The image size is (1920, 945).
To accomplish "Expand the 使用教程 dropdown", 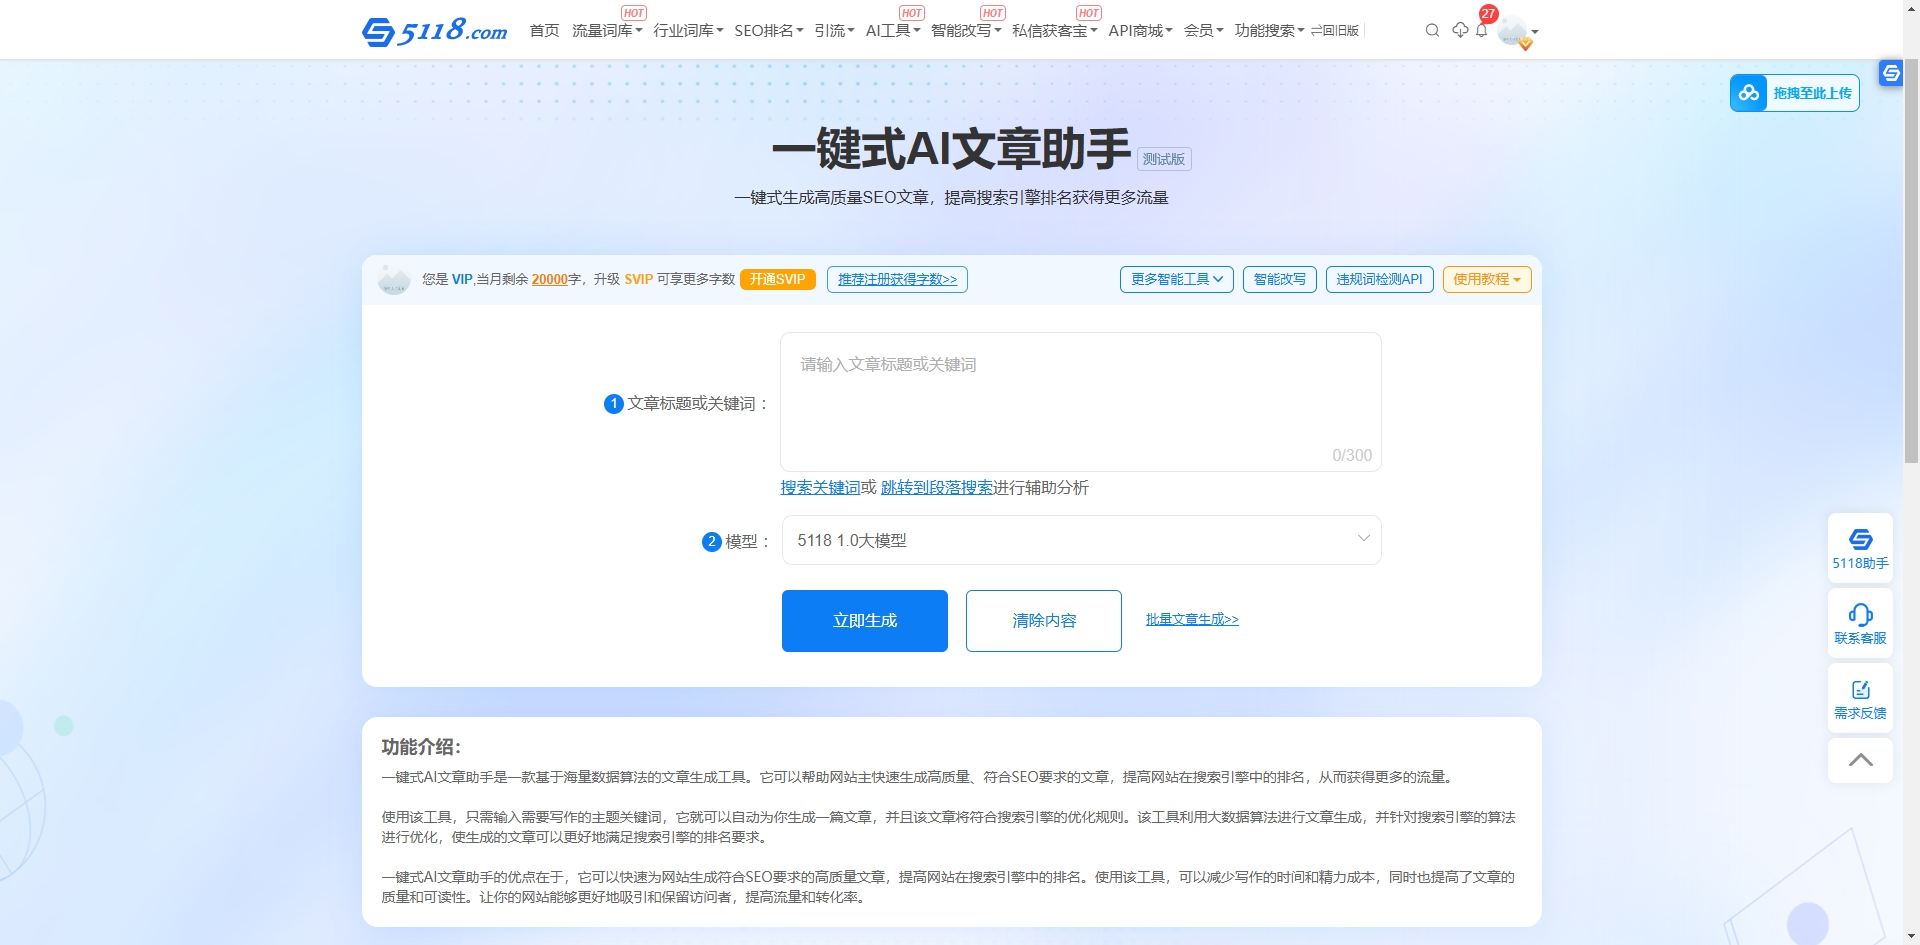I will [1486, 279].
